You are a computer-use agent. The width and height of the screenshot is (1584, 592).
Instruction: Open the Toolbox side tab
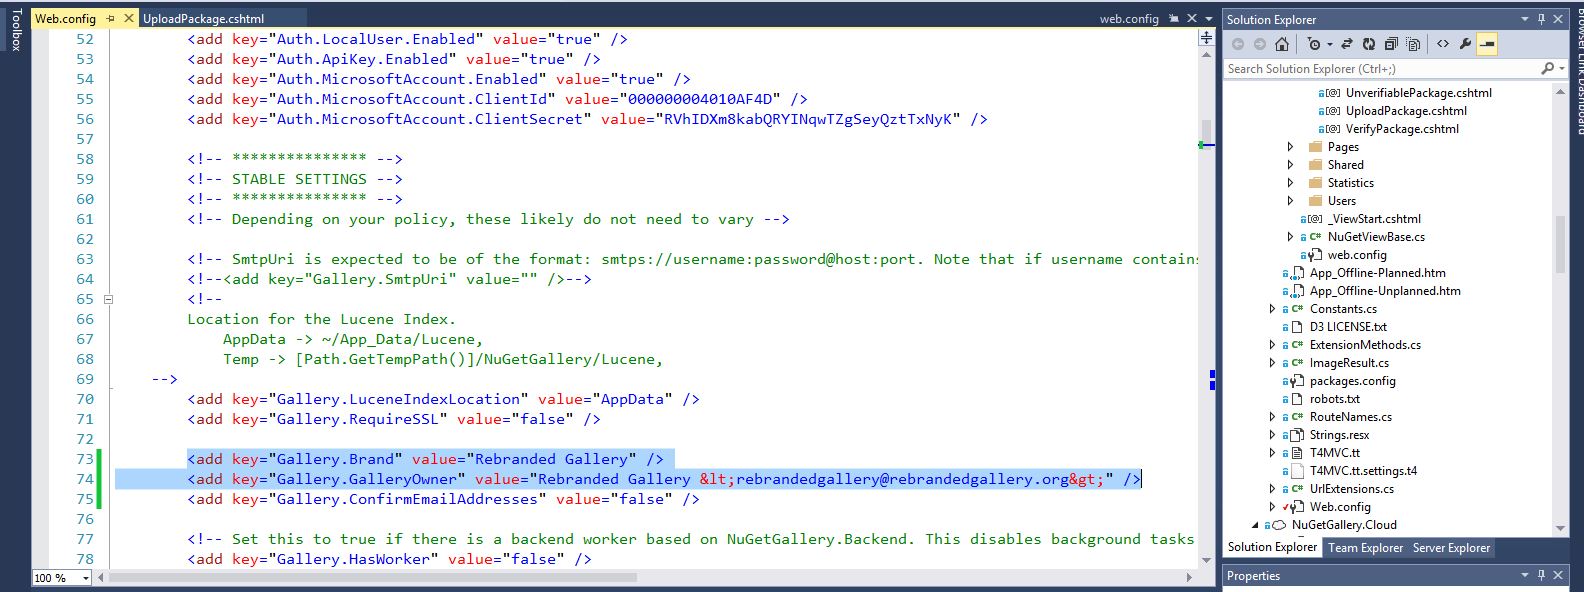point(15,30)
